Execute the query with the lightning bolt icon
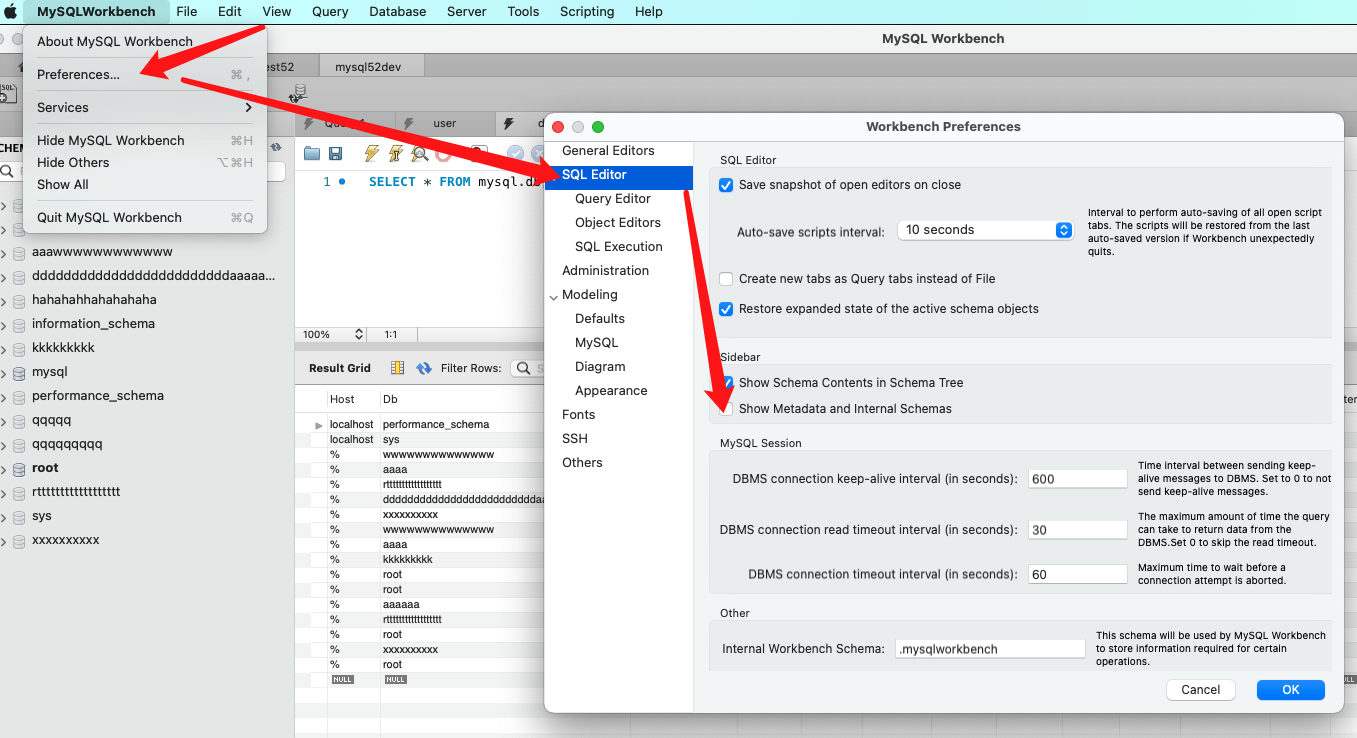The width and height of the screenshot is (1357, 738). pos(371,152)
